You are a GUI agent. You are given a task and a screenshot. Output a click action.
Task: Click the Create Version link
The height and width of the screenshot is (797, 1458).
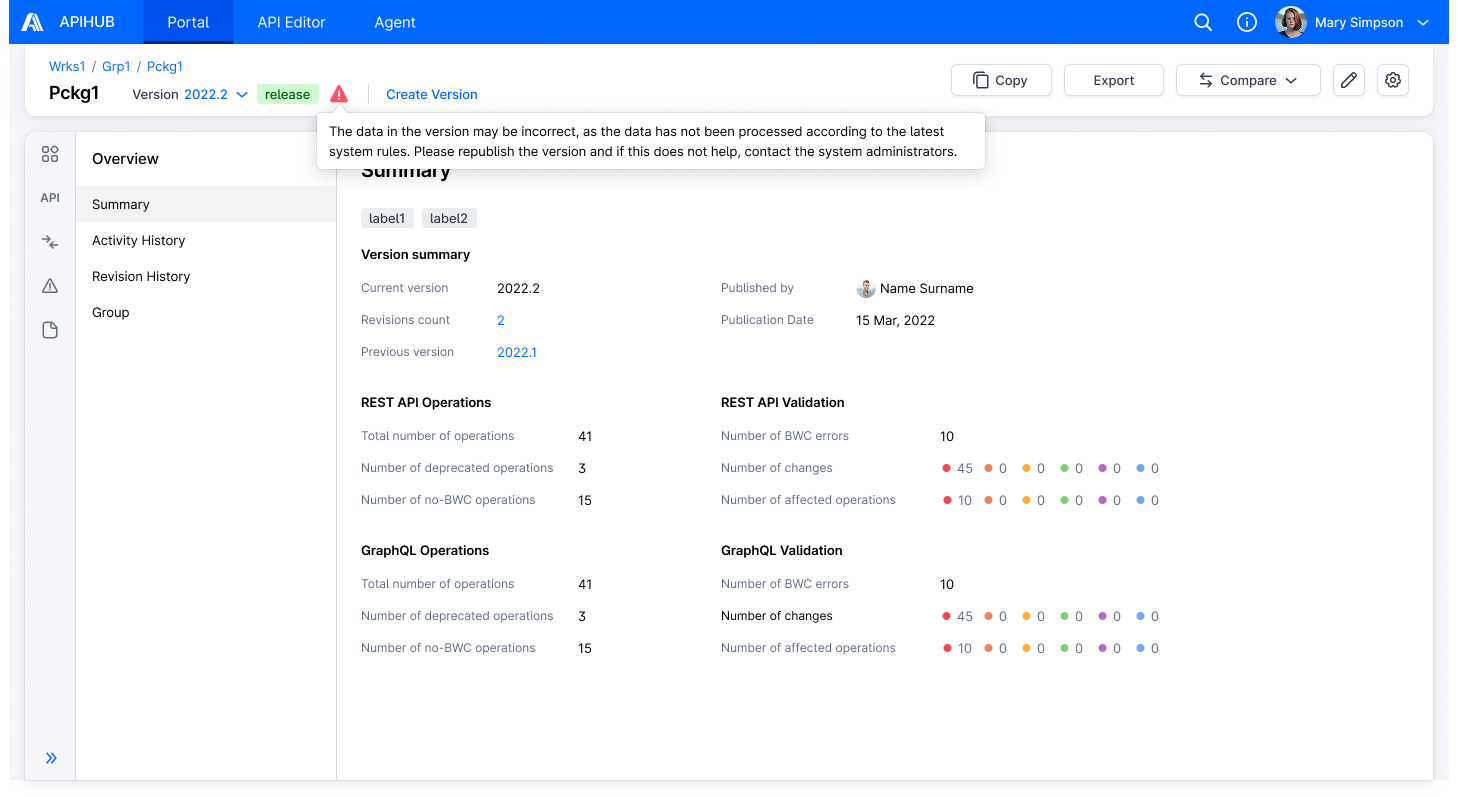click(x=432, y=94)
